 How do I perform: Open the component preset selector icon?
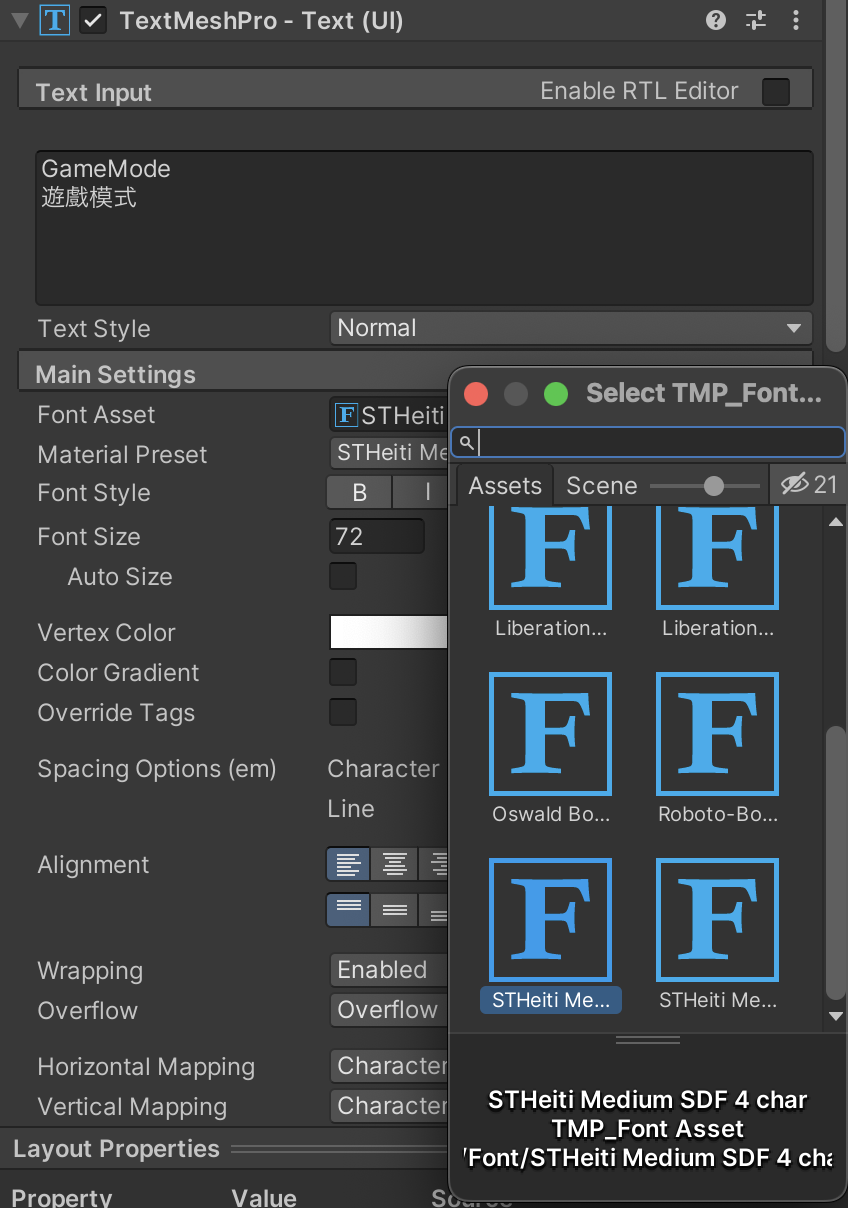pos(756,20)
